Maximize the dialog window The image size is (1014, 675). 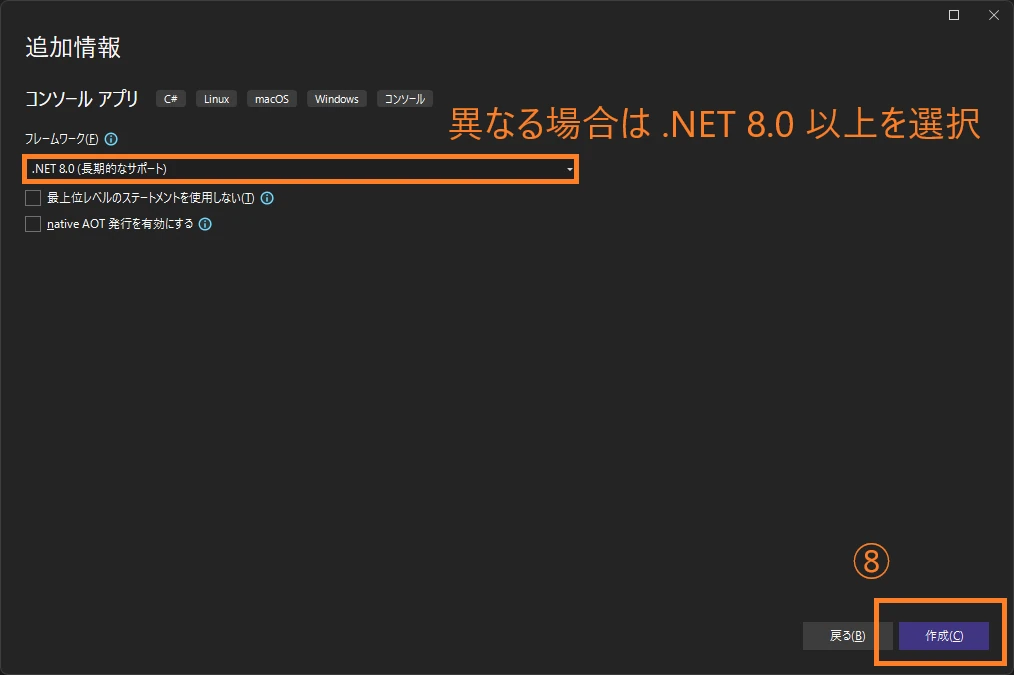pyautogui.click(x=954, y=15)
